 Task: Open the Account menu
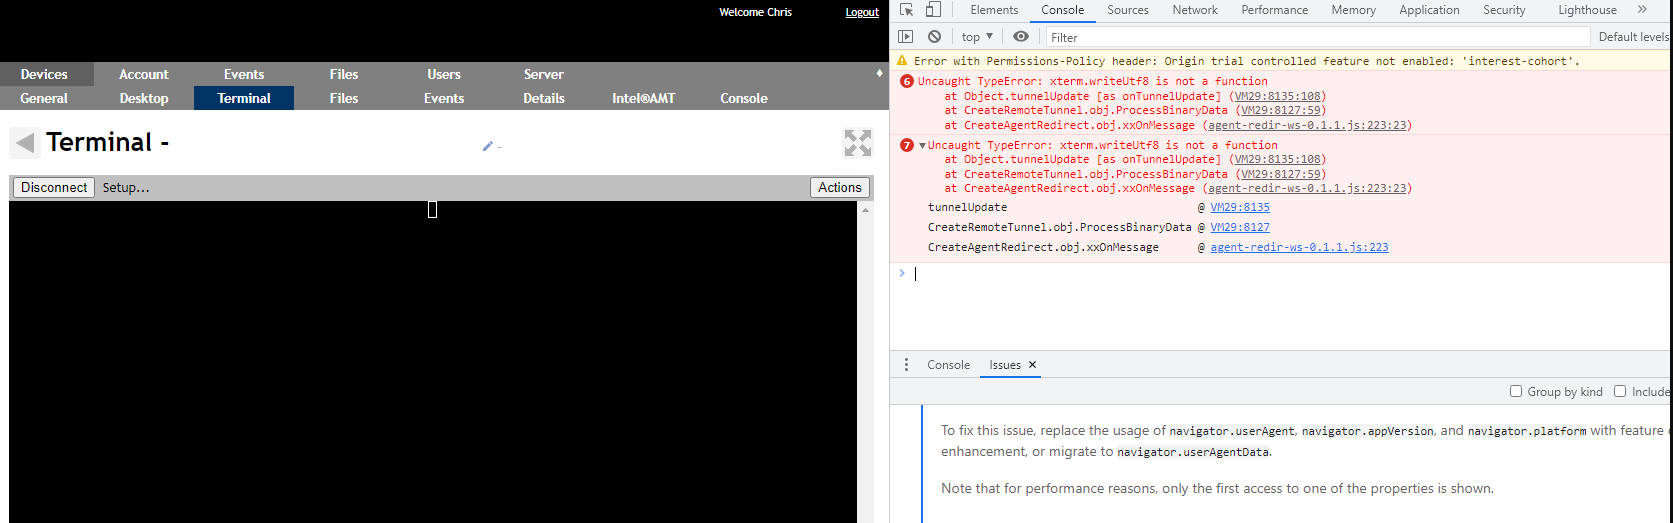(x=144, y=74)
